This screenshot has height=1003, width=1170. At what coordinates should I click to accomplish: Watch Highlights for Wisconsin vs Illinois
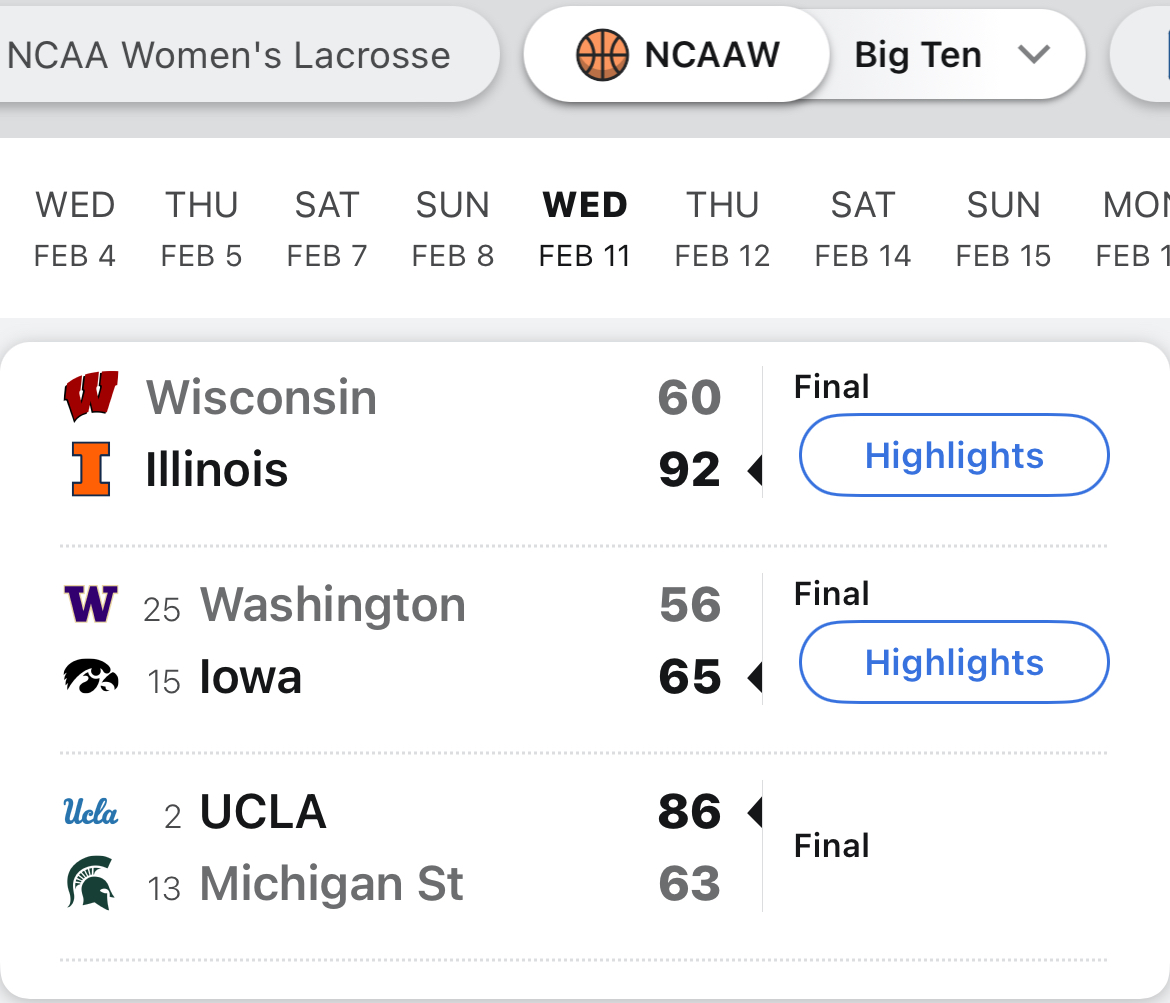coord(954,456)
